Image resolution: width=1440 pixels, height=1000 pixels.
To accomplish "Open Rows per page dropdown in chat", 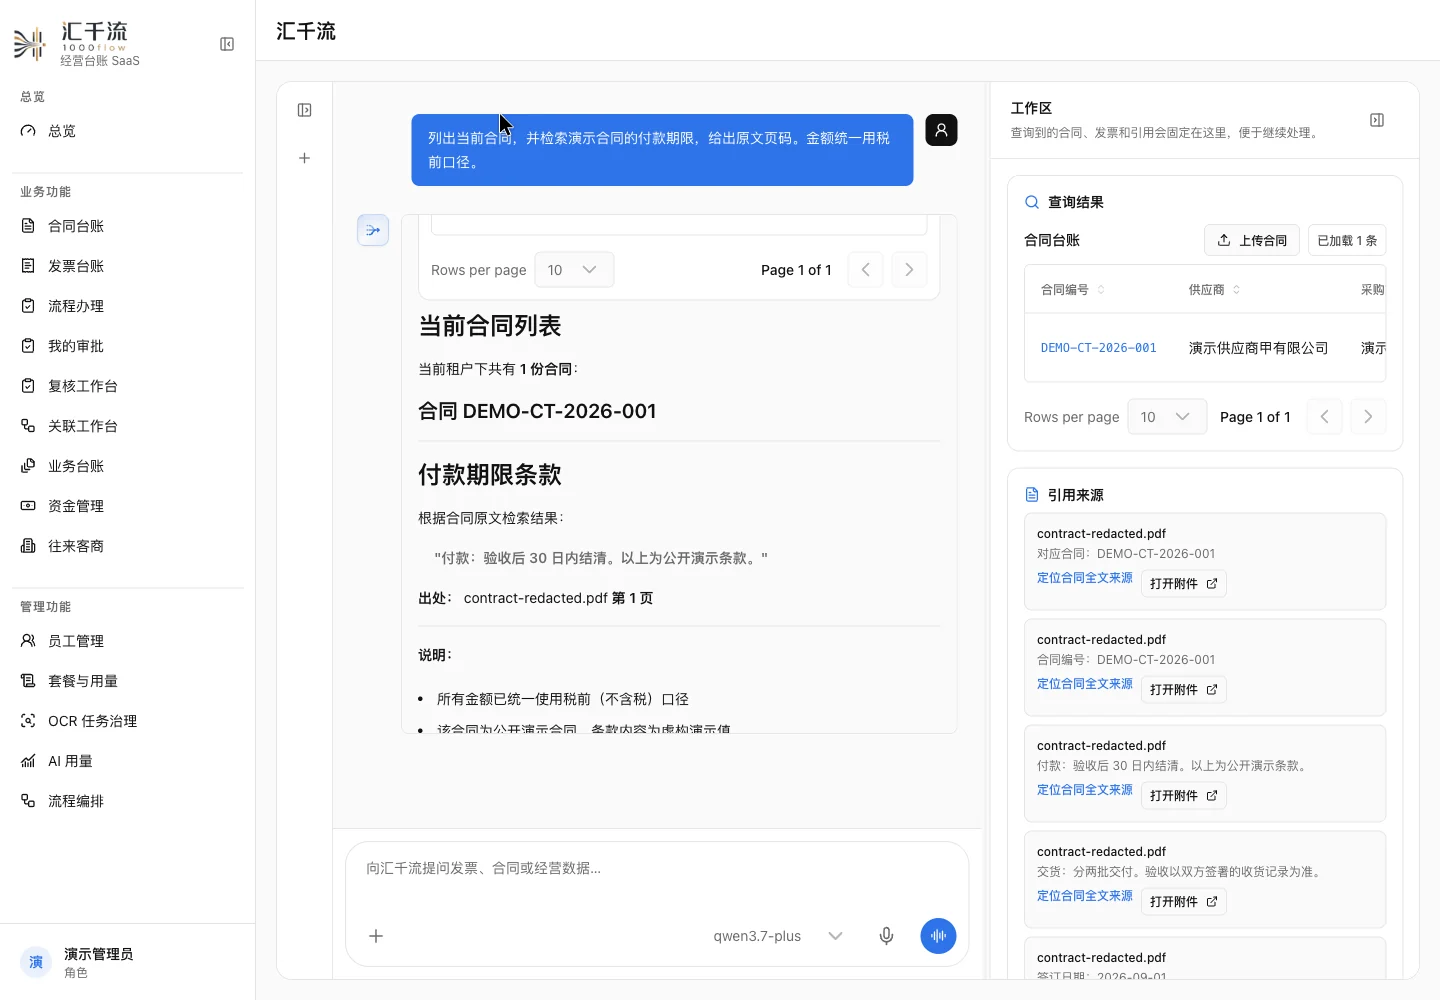I will (x=574, y=270).
